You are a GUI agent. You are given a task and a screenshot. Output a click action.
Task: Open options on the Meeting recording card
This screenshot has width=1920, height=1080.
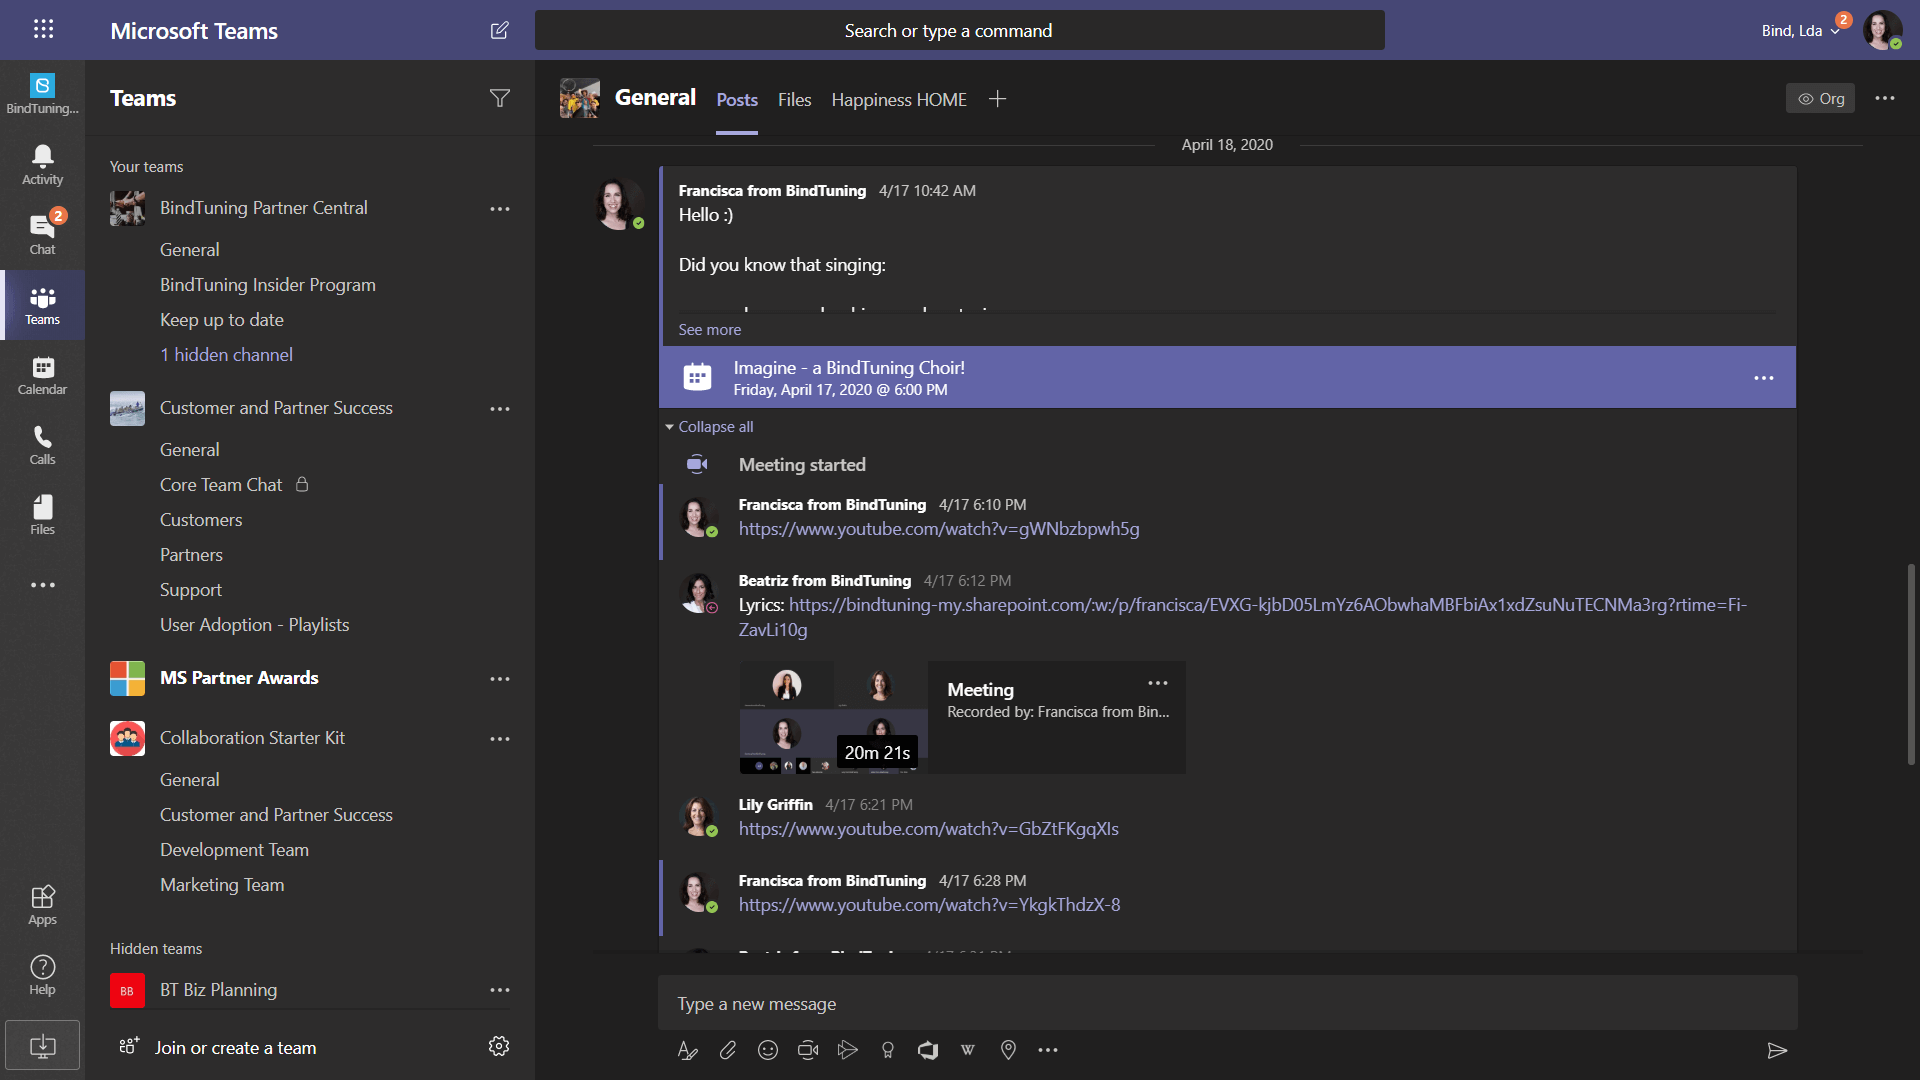1157,683
